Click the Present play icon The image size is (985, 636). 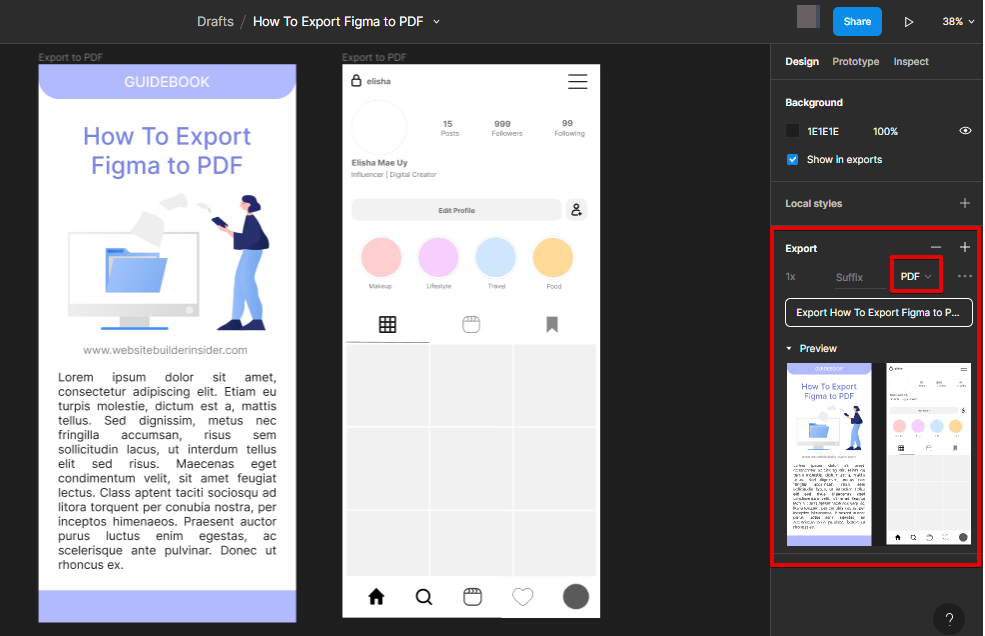pyautogui.click(x=909, y=21)
